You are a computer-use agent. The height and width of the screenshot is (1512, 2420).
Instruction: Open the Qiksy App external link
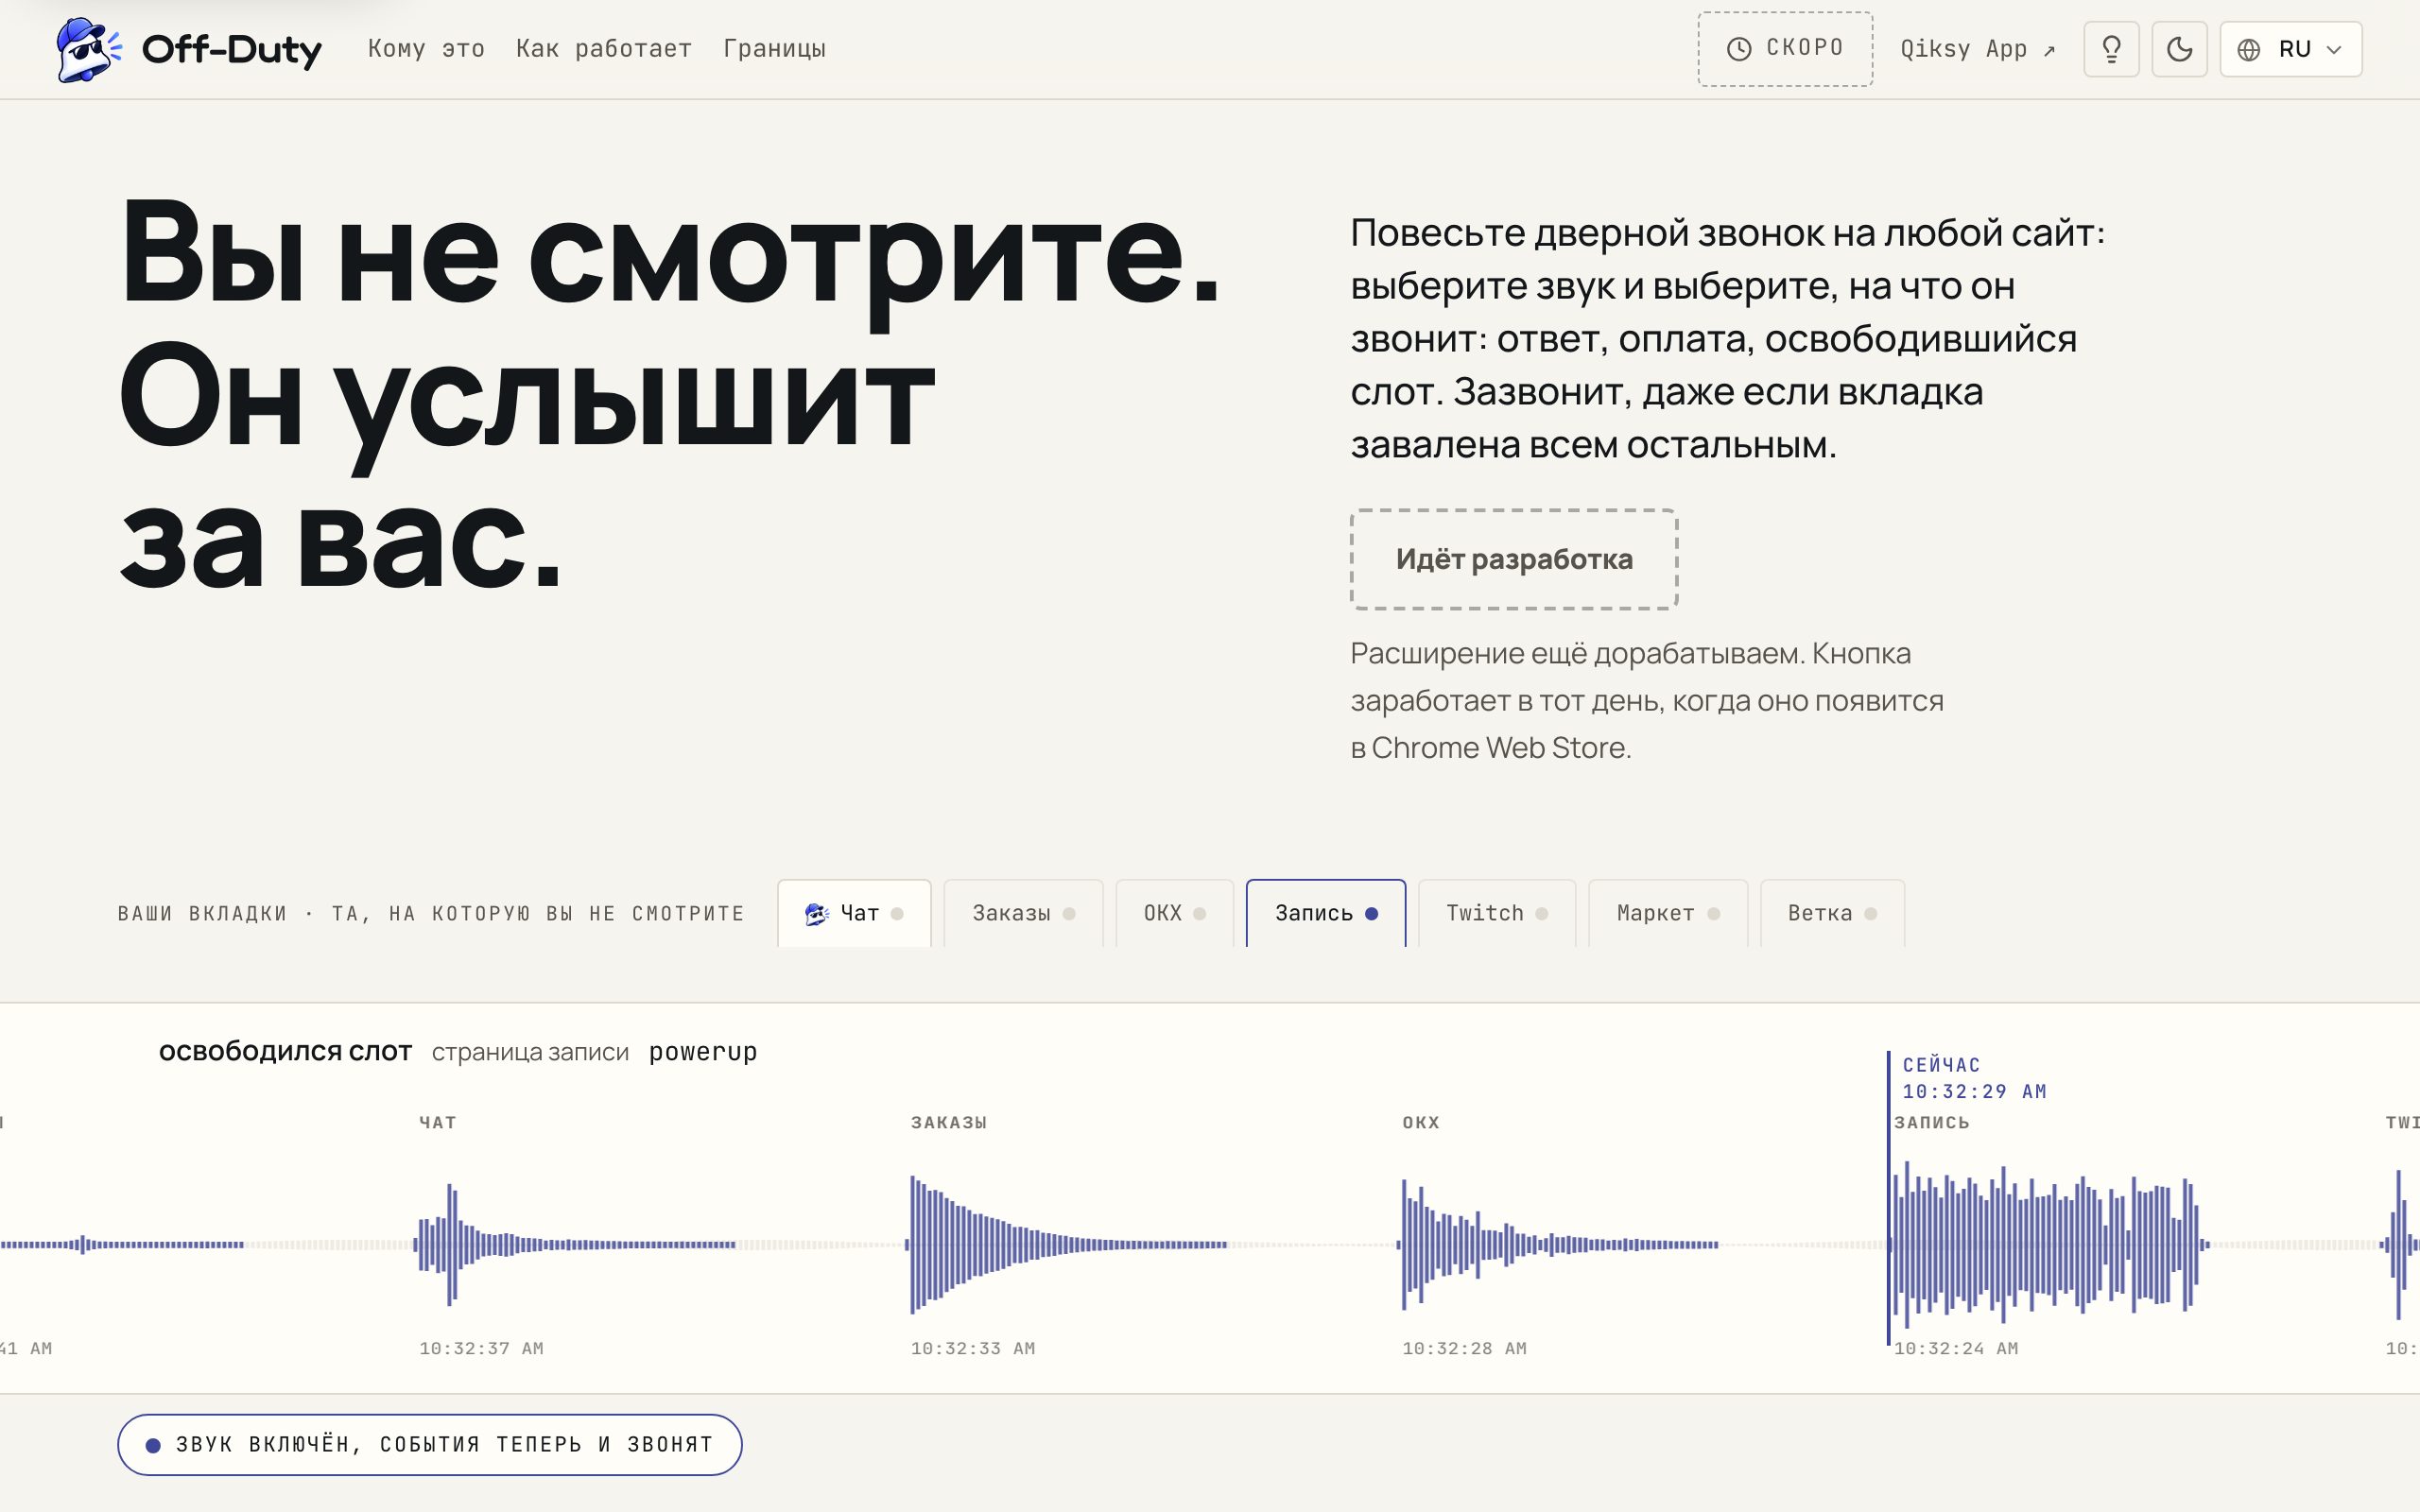click(x=1977, y=49)
